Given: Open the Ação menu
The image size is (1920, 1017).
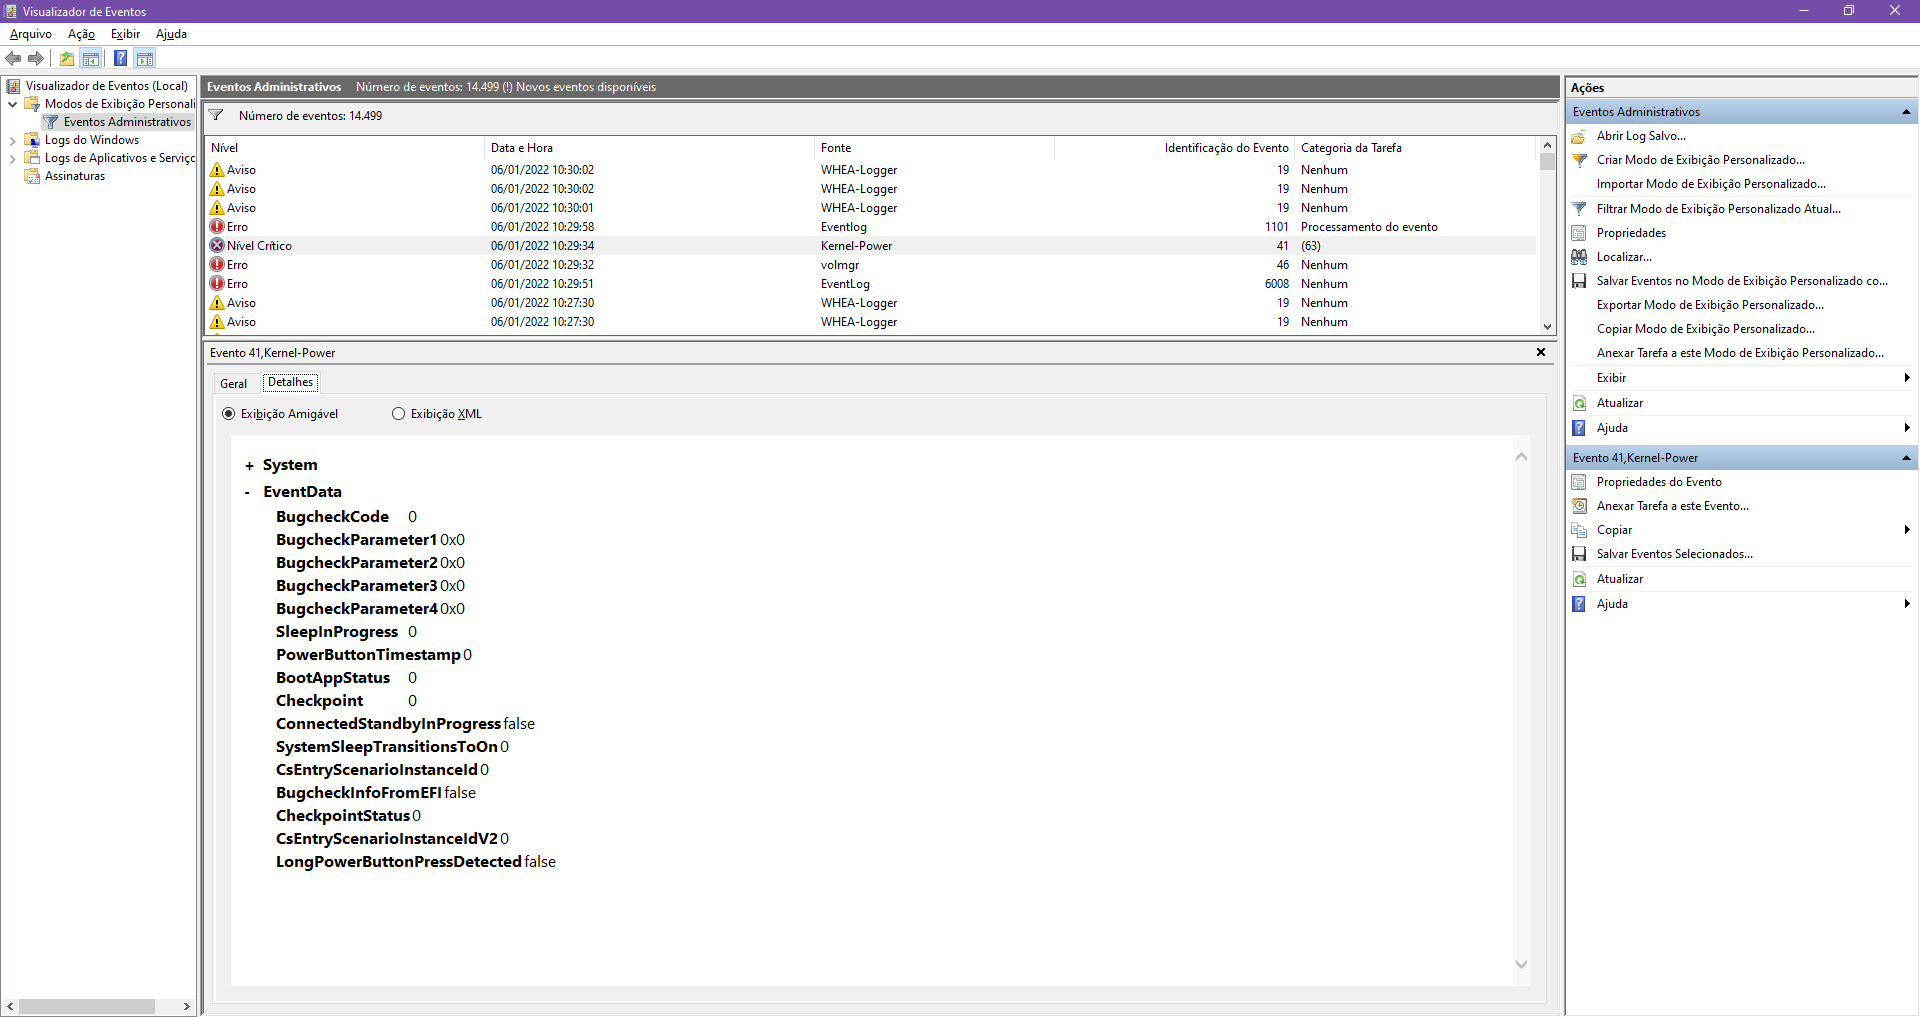Looking at the screenshot, I should coord(82,34).
